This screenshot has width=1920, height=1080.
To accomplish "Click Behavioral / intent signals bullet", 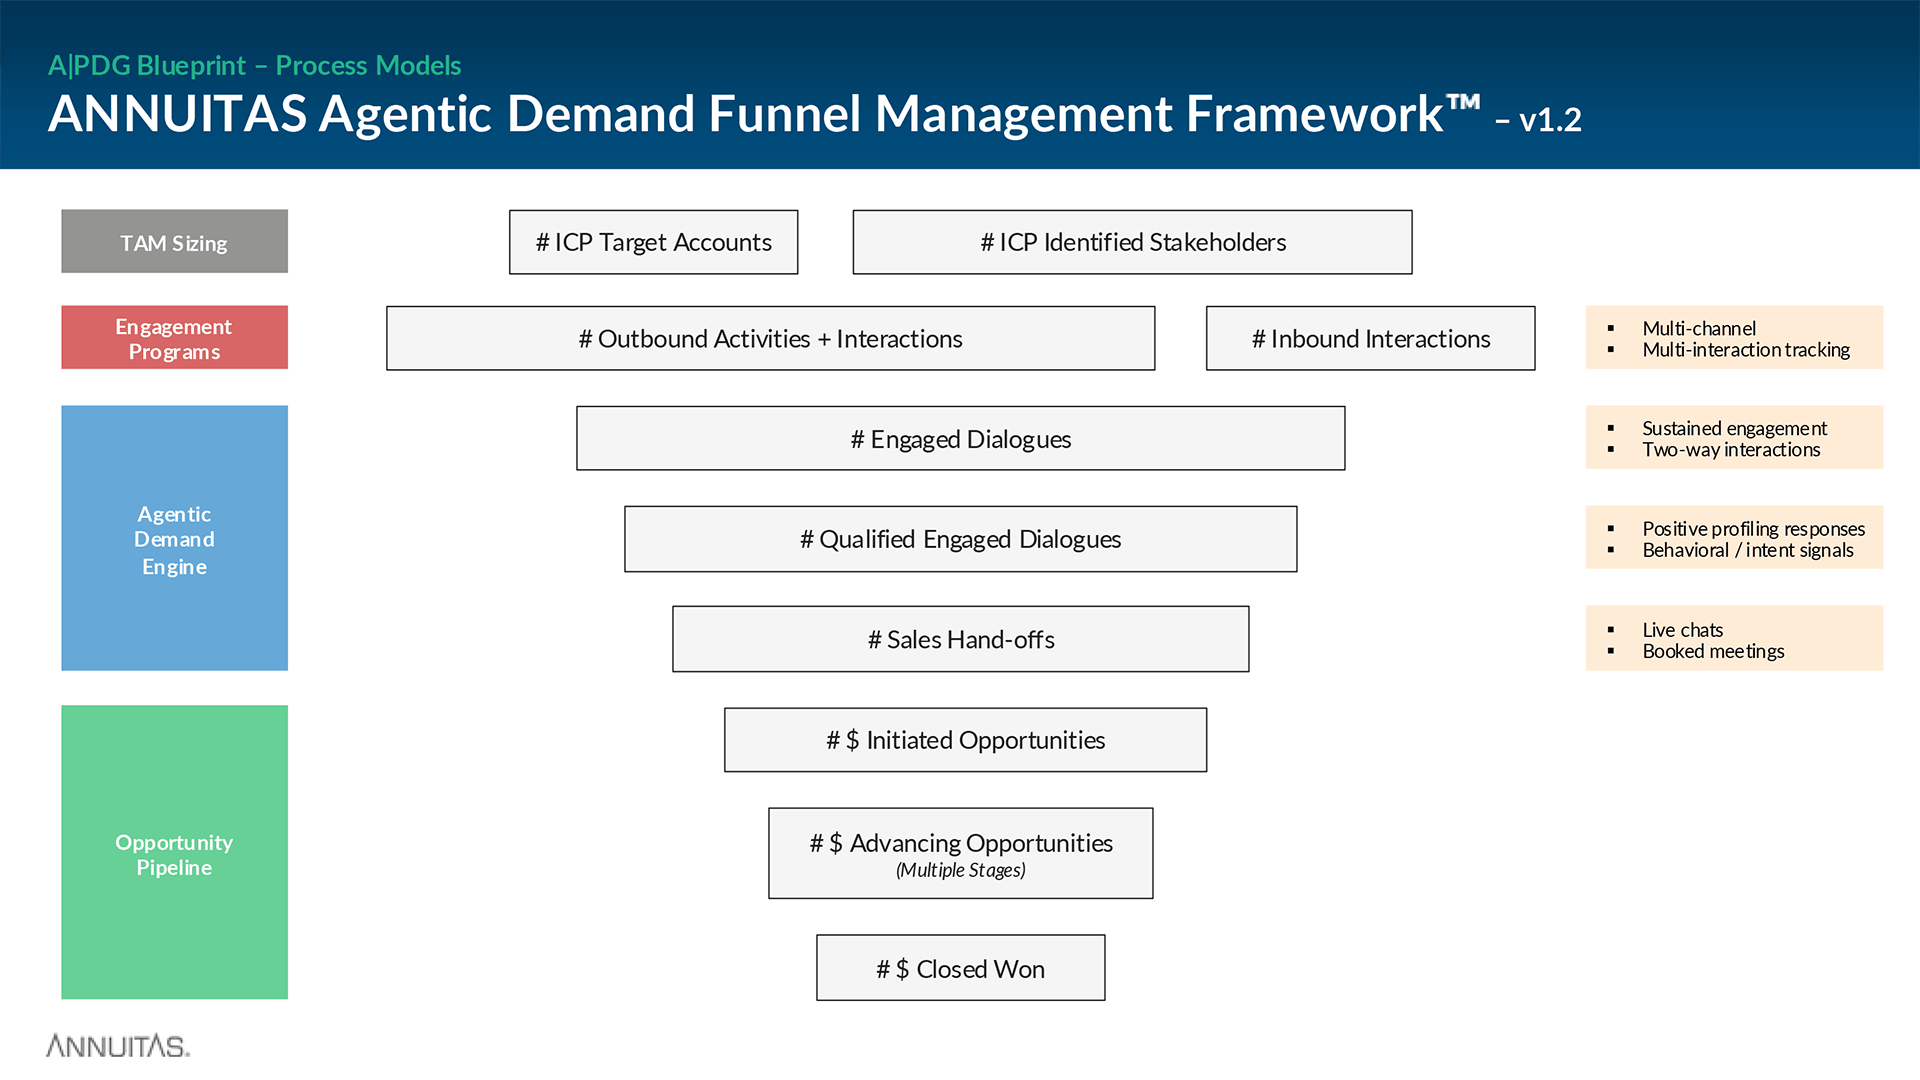I will pyautogui.click(x=1747, y=550).
